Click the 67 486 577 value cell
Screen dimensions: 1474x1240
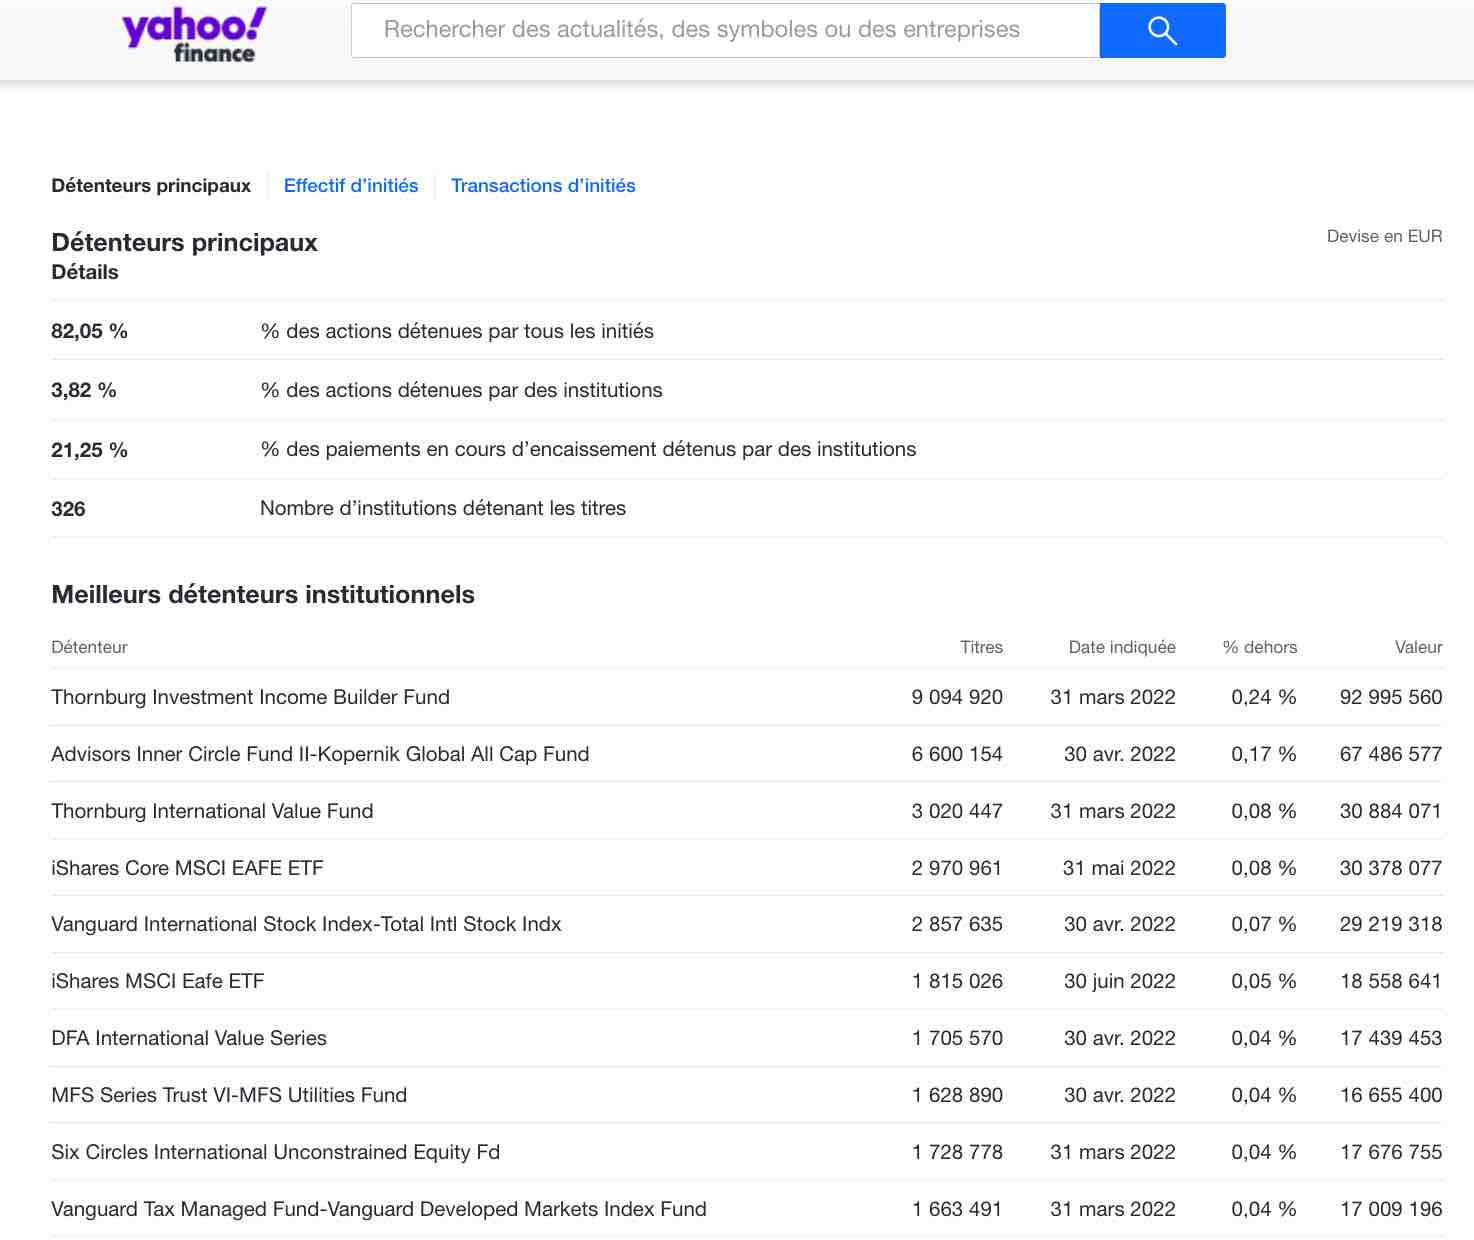(1391, 754)
